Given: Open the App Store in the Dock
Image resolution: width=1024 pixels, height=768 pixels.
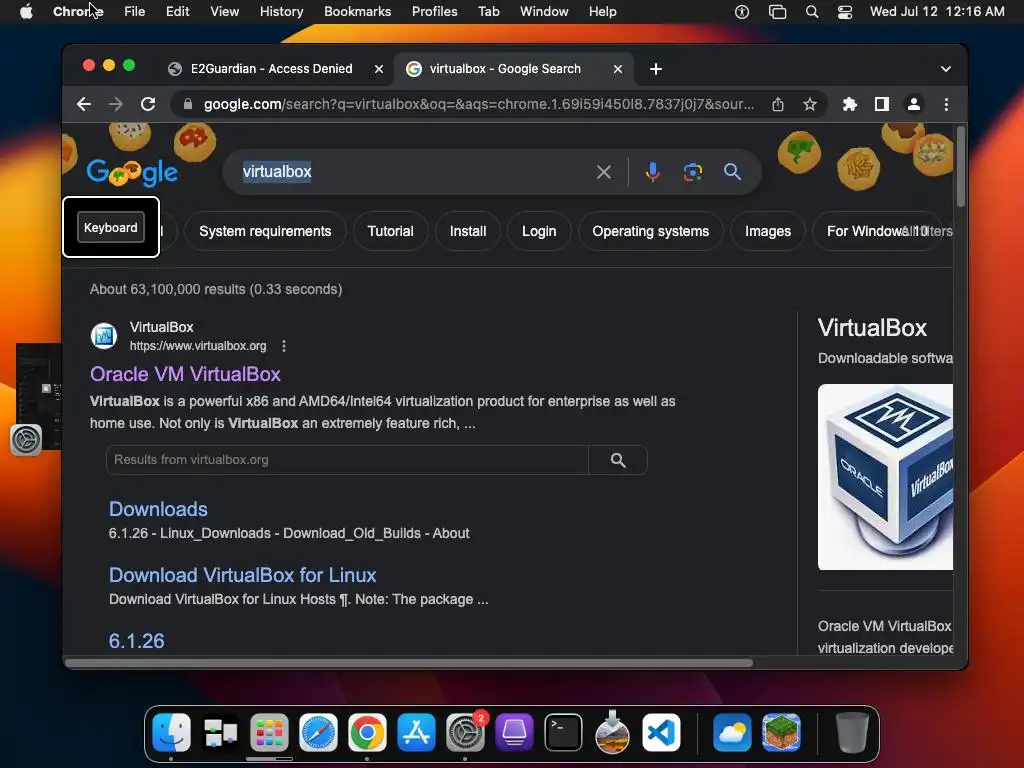Looking at the screenshot, I should [416, 732].
